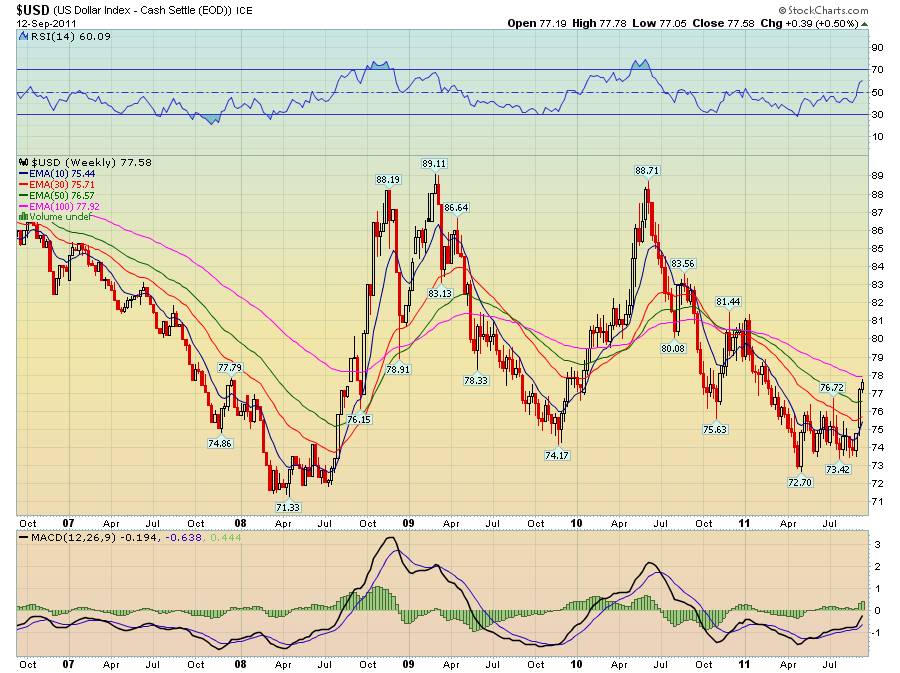The height and width of the screenshot is (673, 900).
Task: Select the 72.70 low annotation
Action: pyautogui.click(x=799, y=481)
